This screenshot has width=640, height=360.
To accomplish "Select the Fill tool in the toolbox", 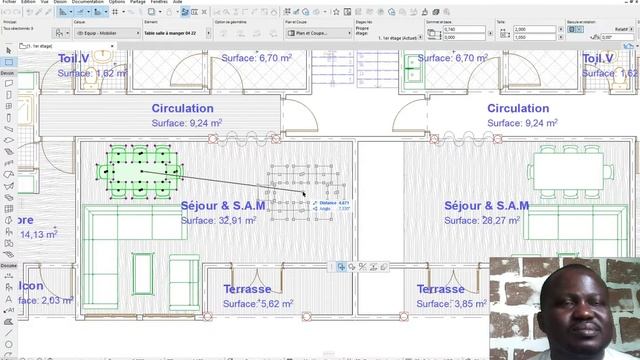I will pyautogui.click(x=9, y=322).
